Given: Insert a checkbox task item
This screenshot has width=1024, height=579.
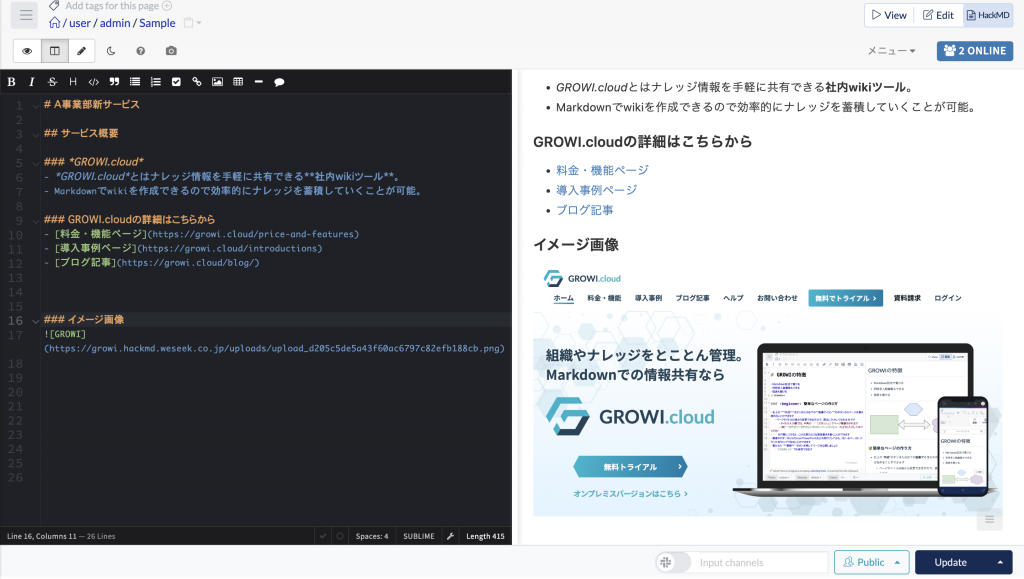Looking at the screenshot, I should [176, 82].
